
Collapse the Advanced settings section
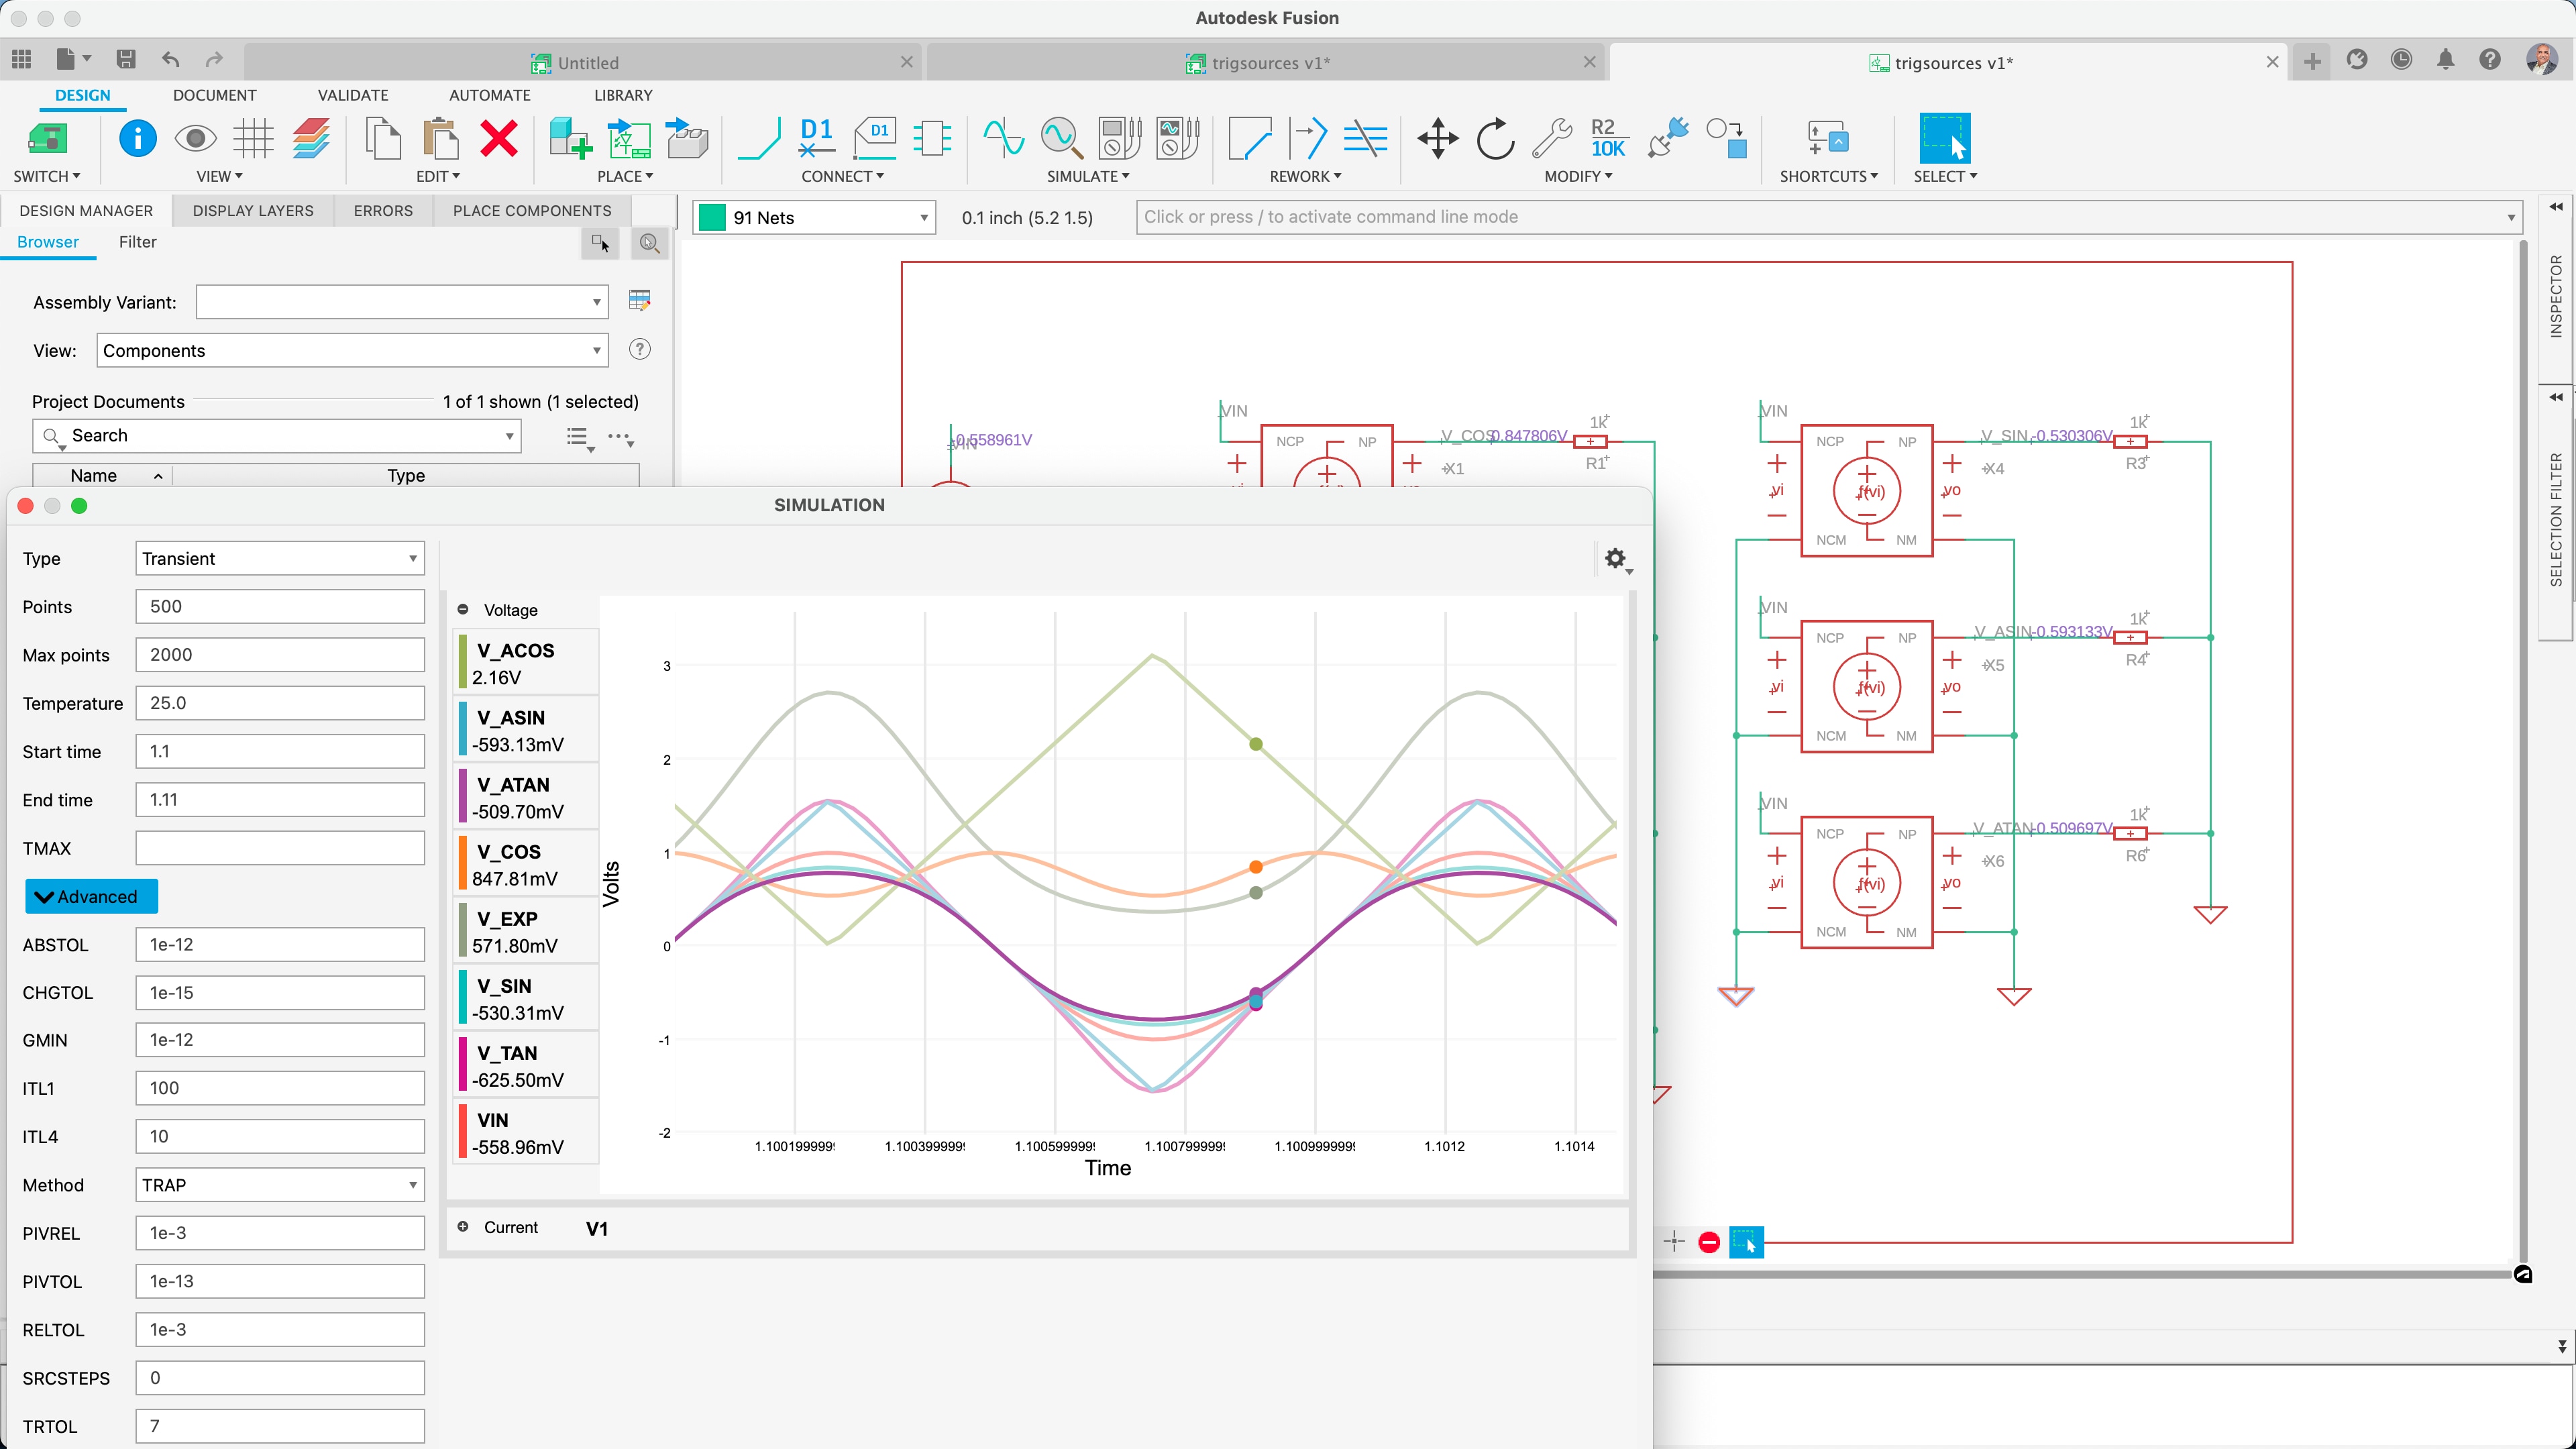click(90, 896)
